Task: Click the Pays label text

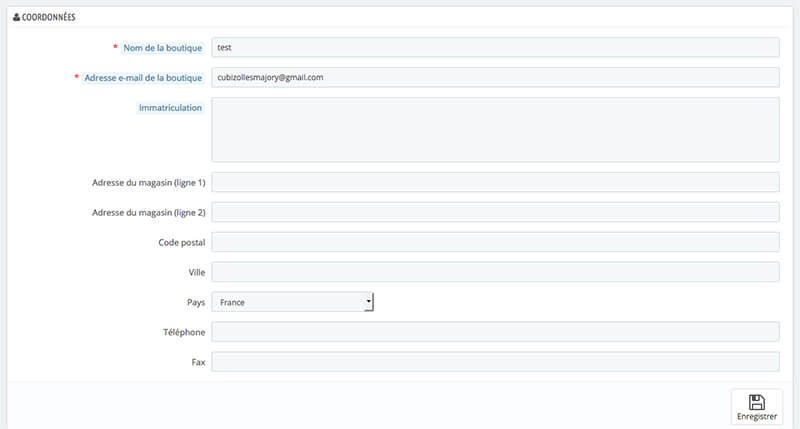Action: pyautogui.click(x=194, y=302)
